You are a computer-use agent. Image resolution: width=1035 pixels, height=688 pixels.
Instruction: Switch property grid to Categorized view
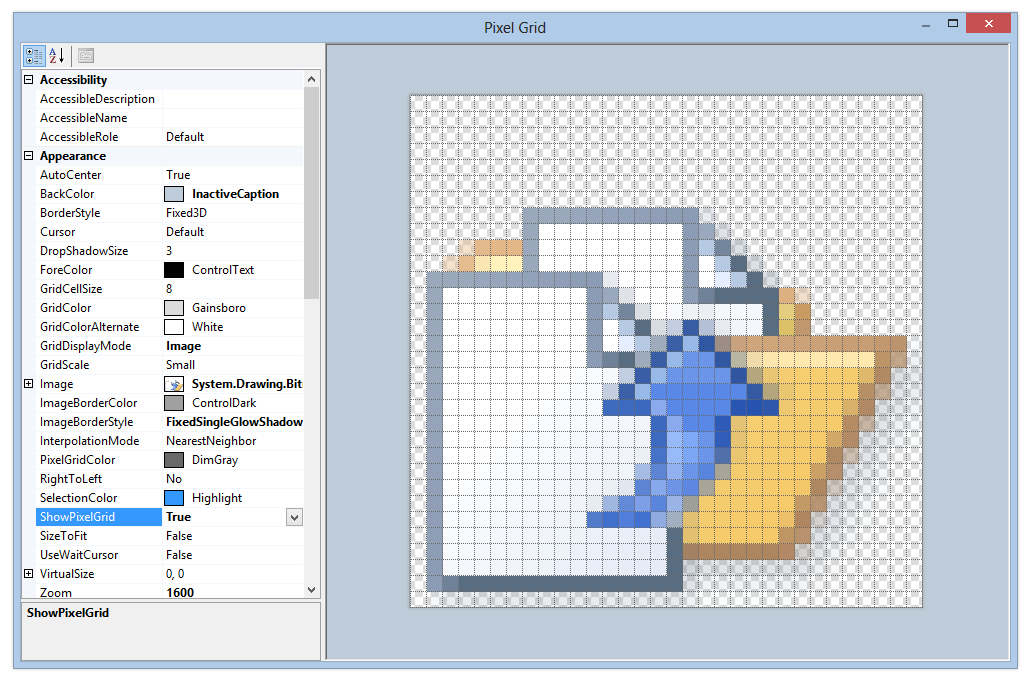point(34,56)
